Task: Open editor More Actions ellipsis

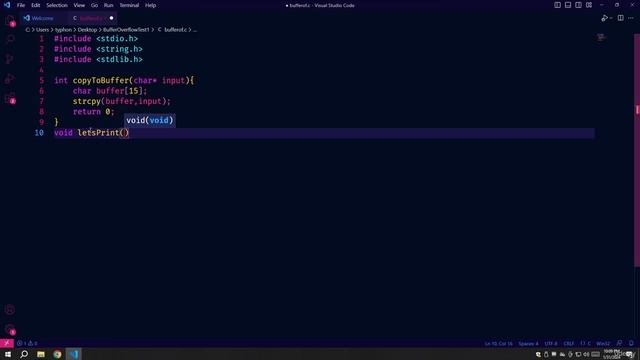Action: pos(631,18)
